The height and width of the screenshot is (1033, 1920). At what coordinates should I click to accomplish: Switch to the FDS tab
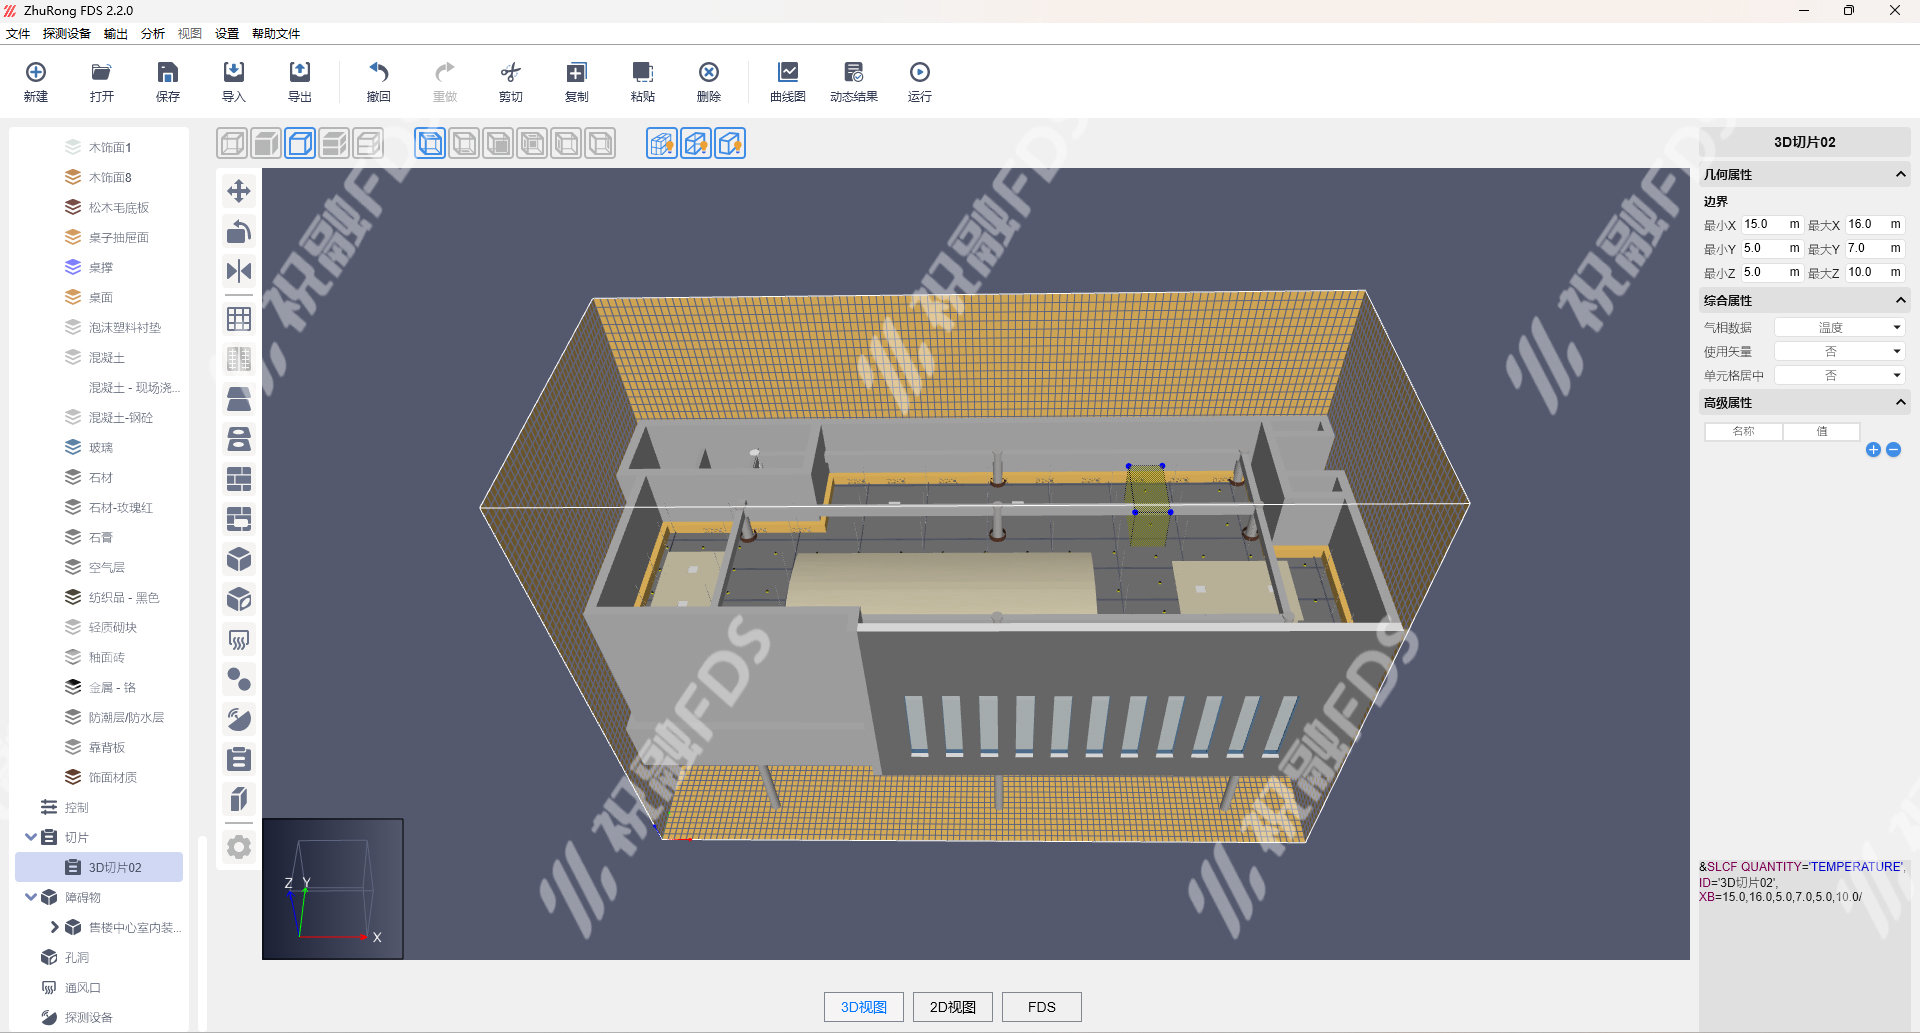pos(1042,1007)
